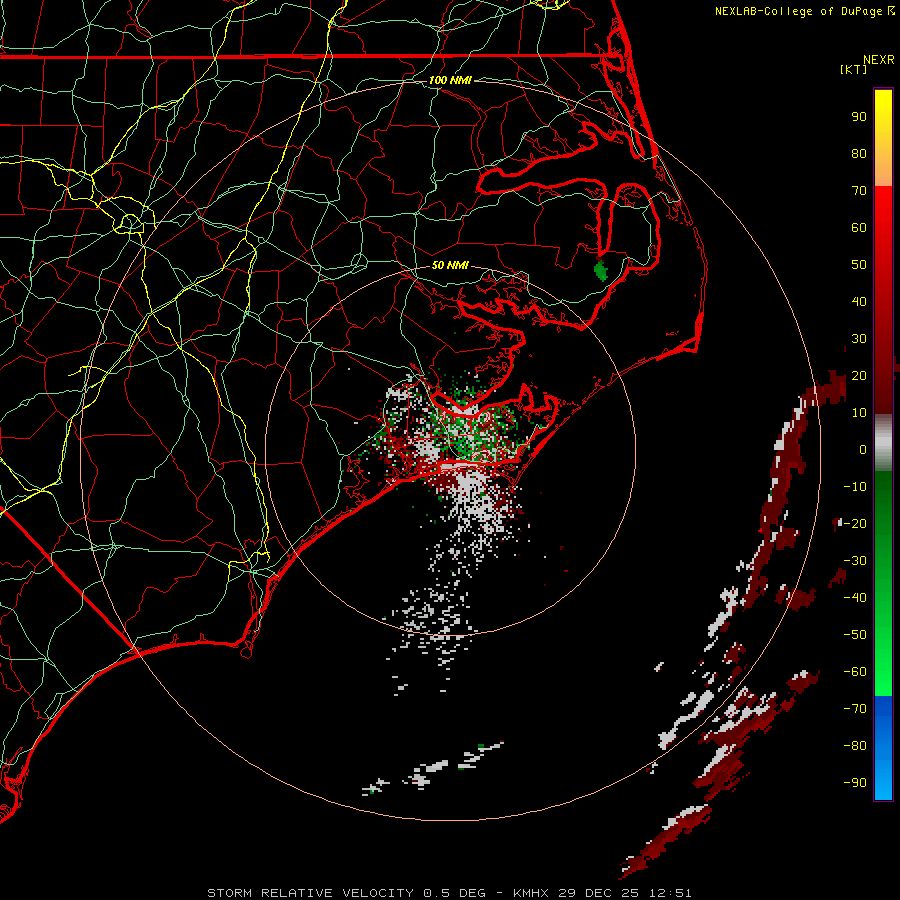900x900 pixels.
Task: Click the [KT] units label
Action: tap(854, 69)
